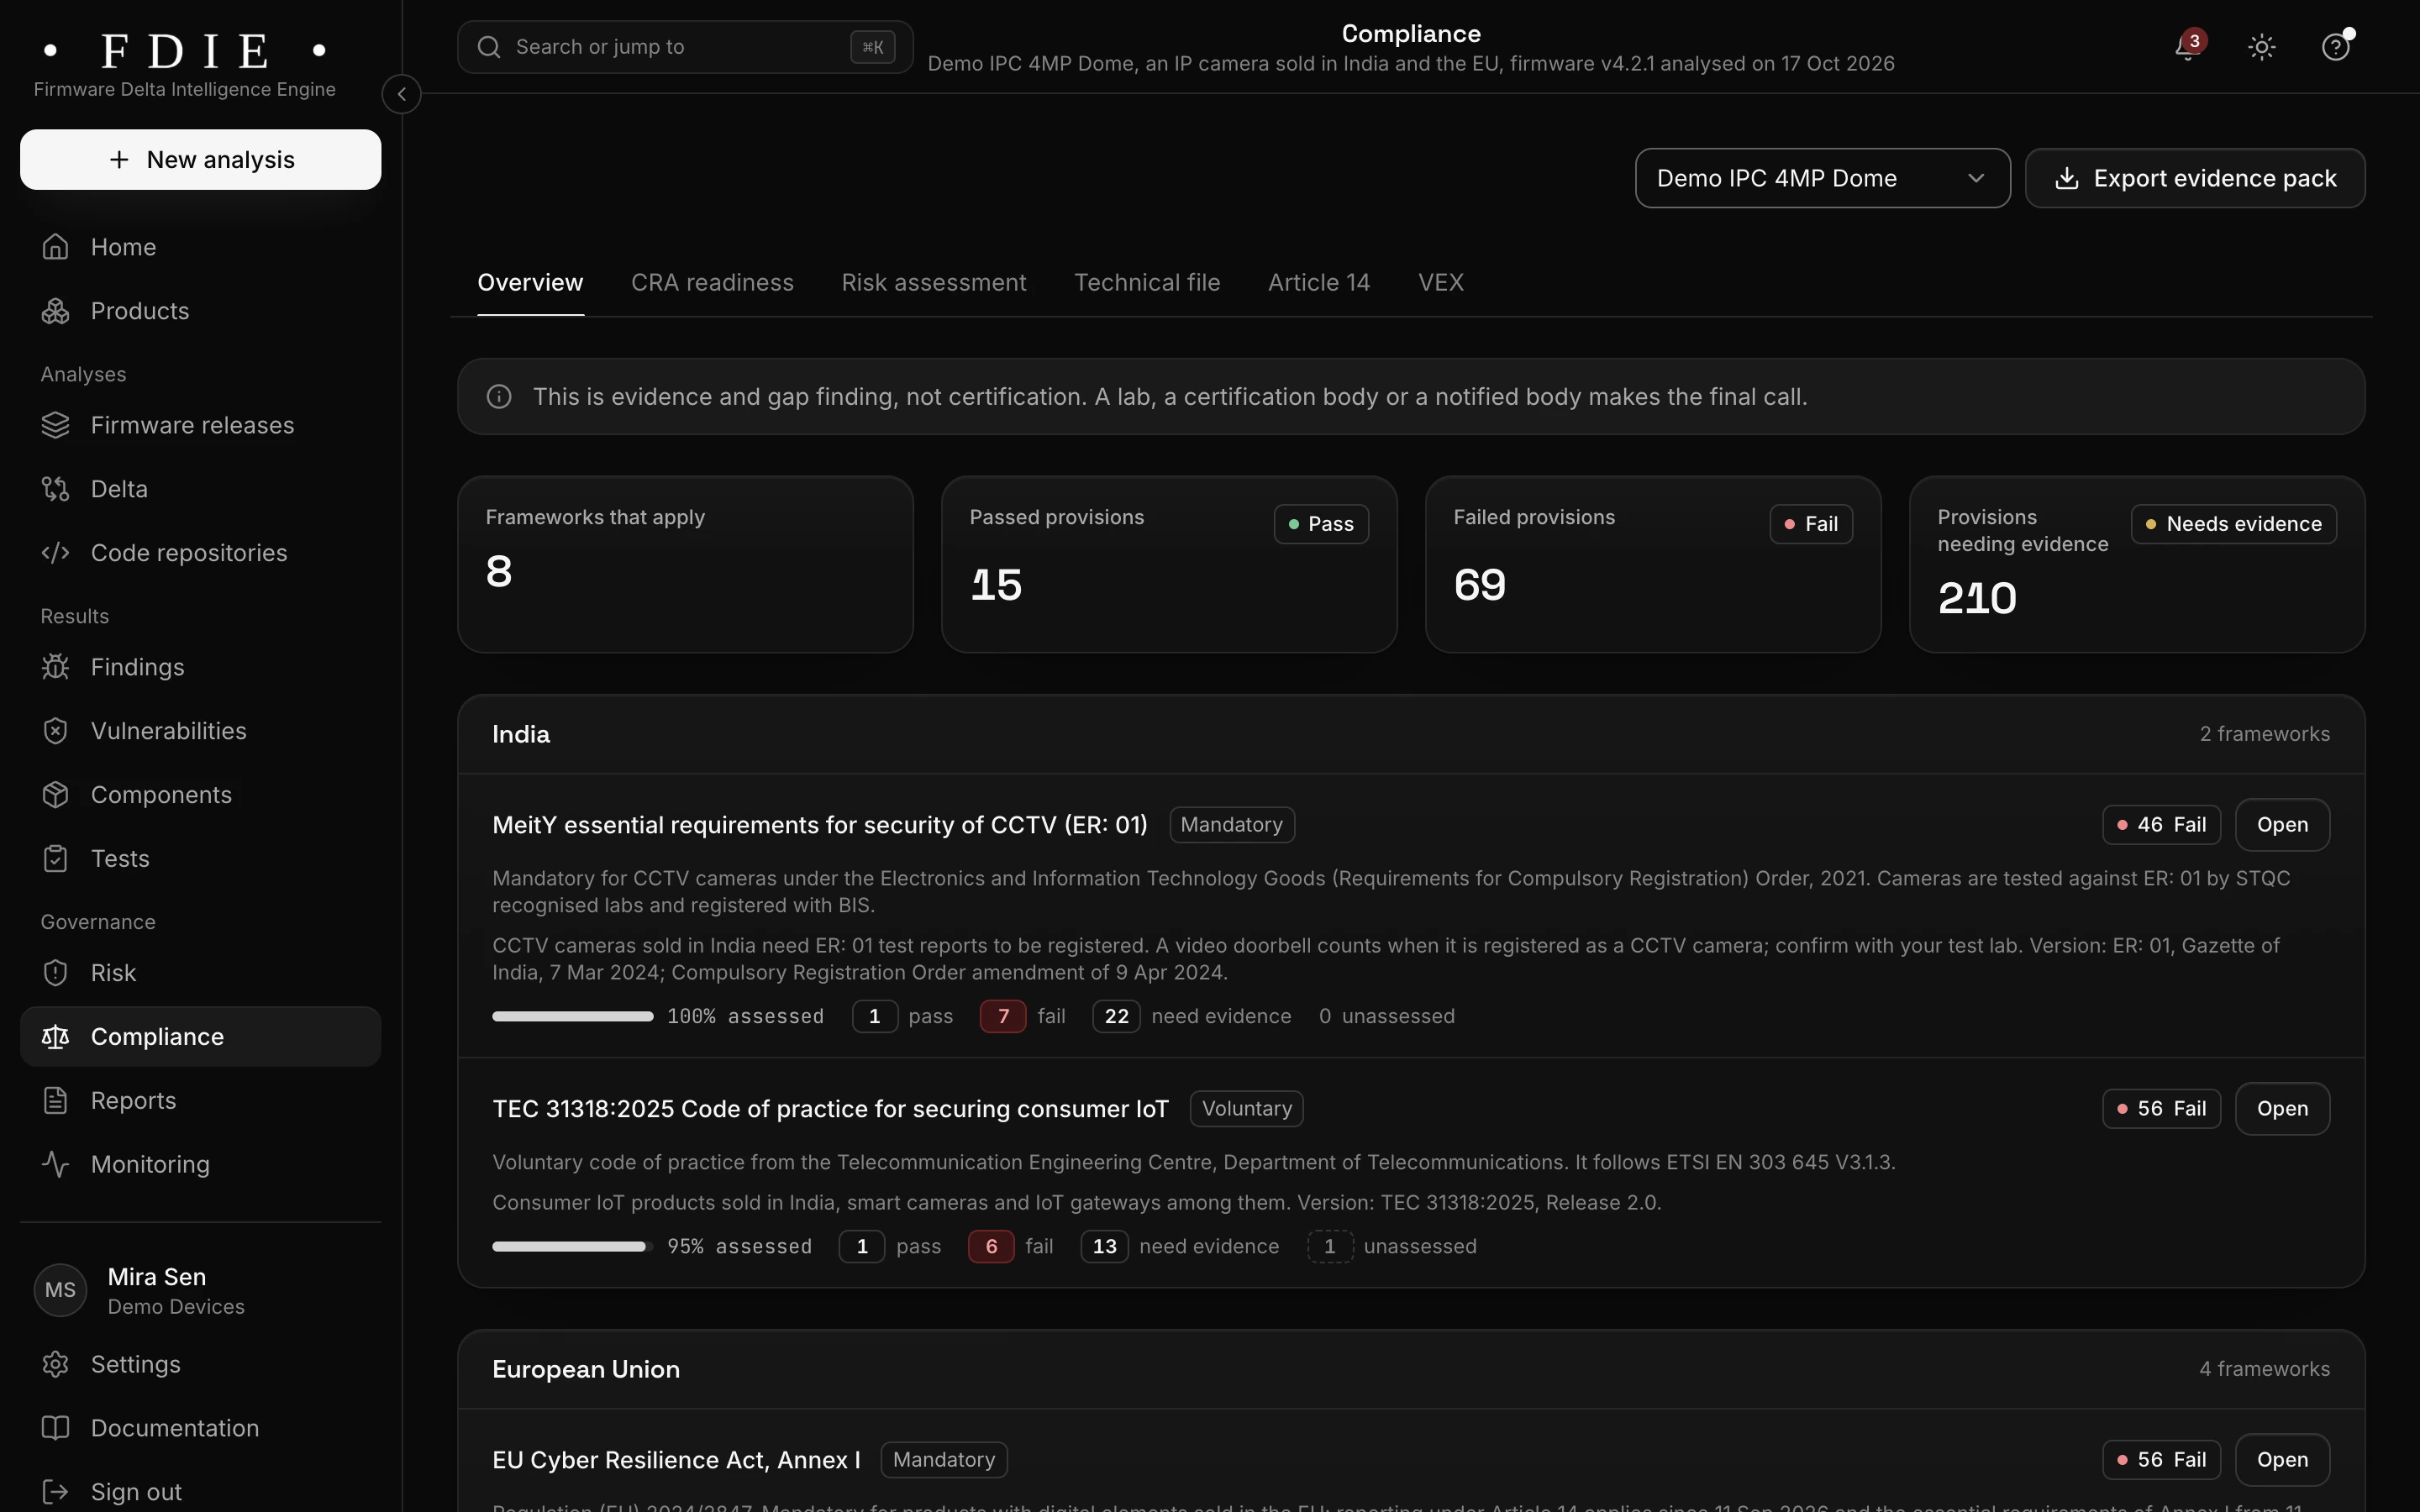Image resolution: width=2420 pixels, height=1512 pixels.
Task: Switch to the CRA readiness tab
Action: pos(712,283)
